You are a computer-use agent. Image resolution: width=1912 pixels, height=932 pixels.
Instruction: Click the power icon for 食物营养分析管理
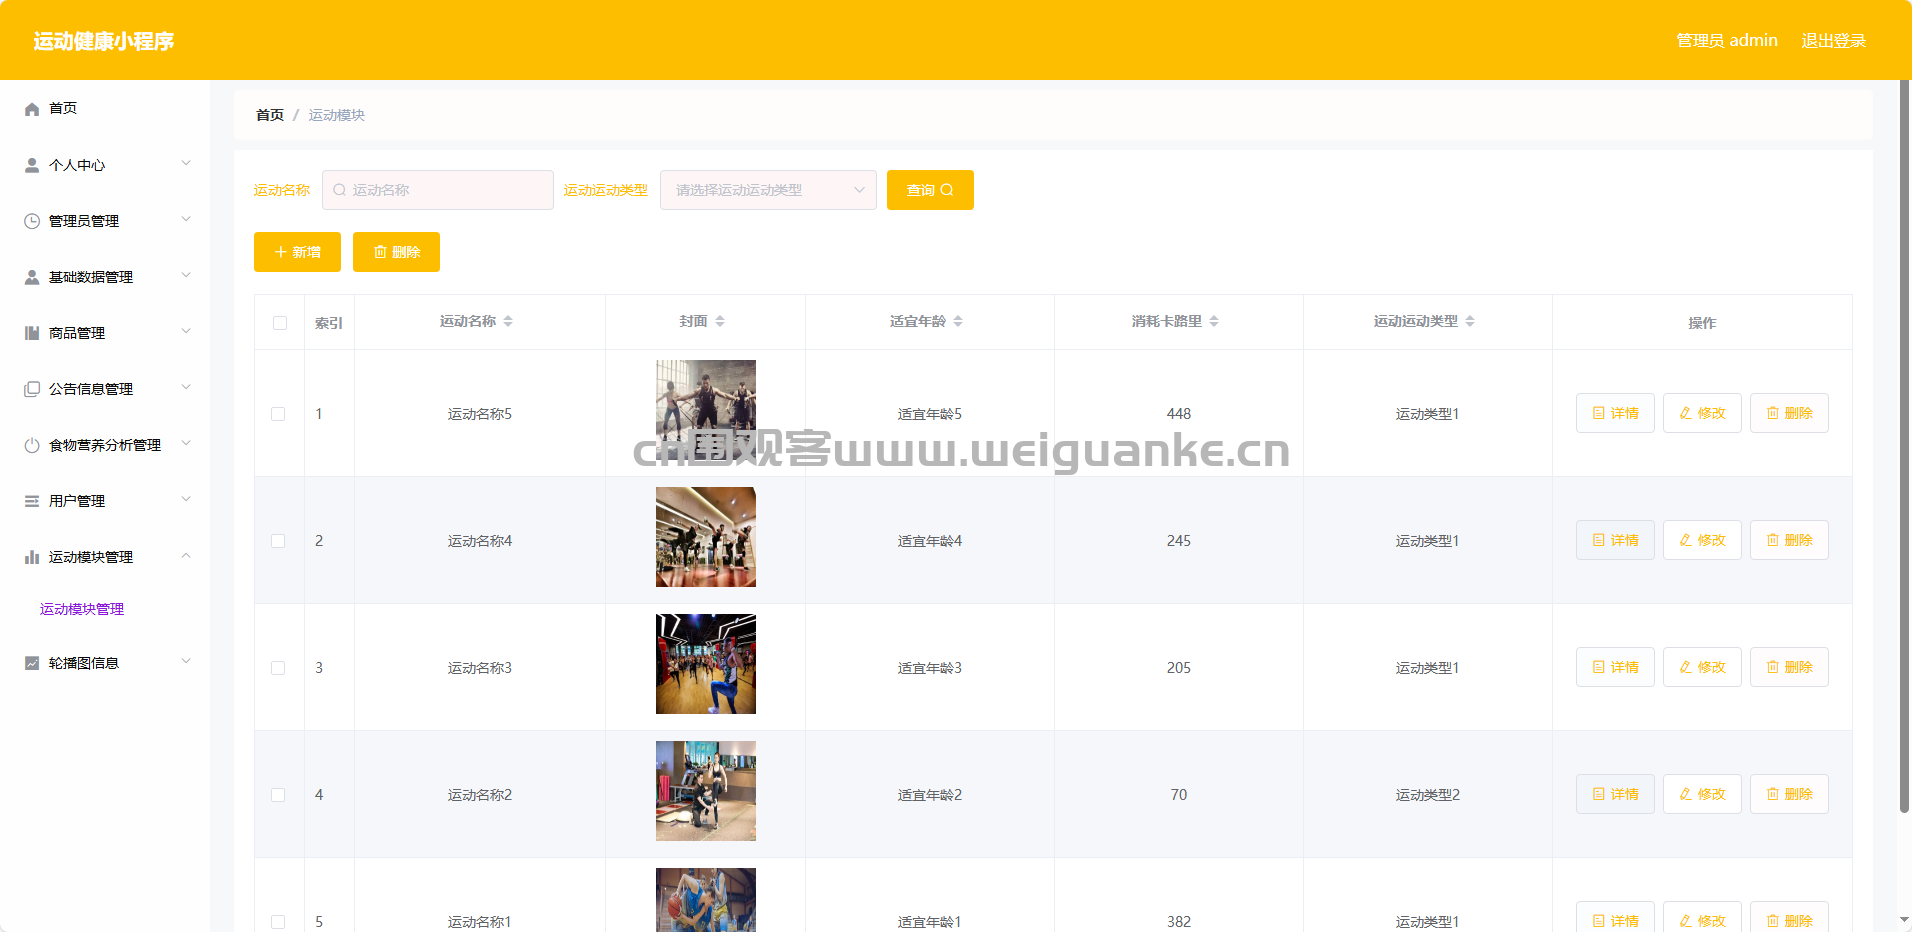tap(32, 445)
